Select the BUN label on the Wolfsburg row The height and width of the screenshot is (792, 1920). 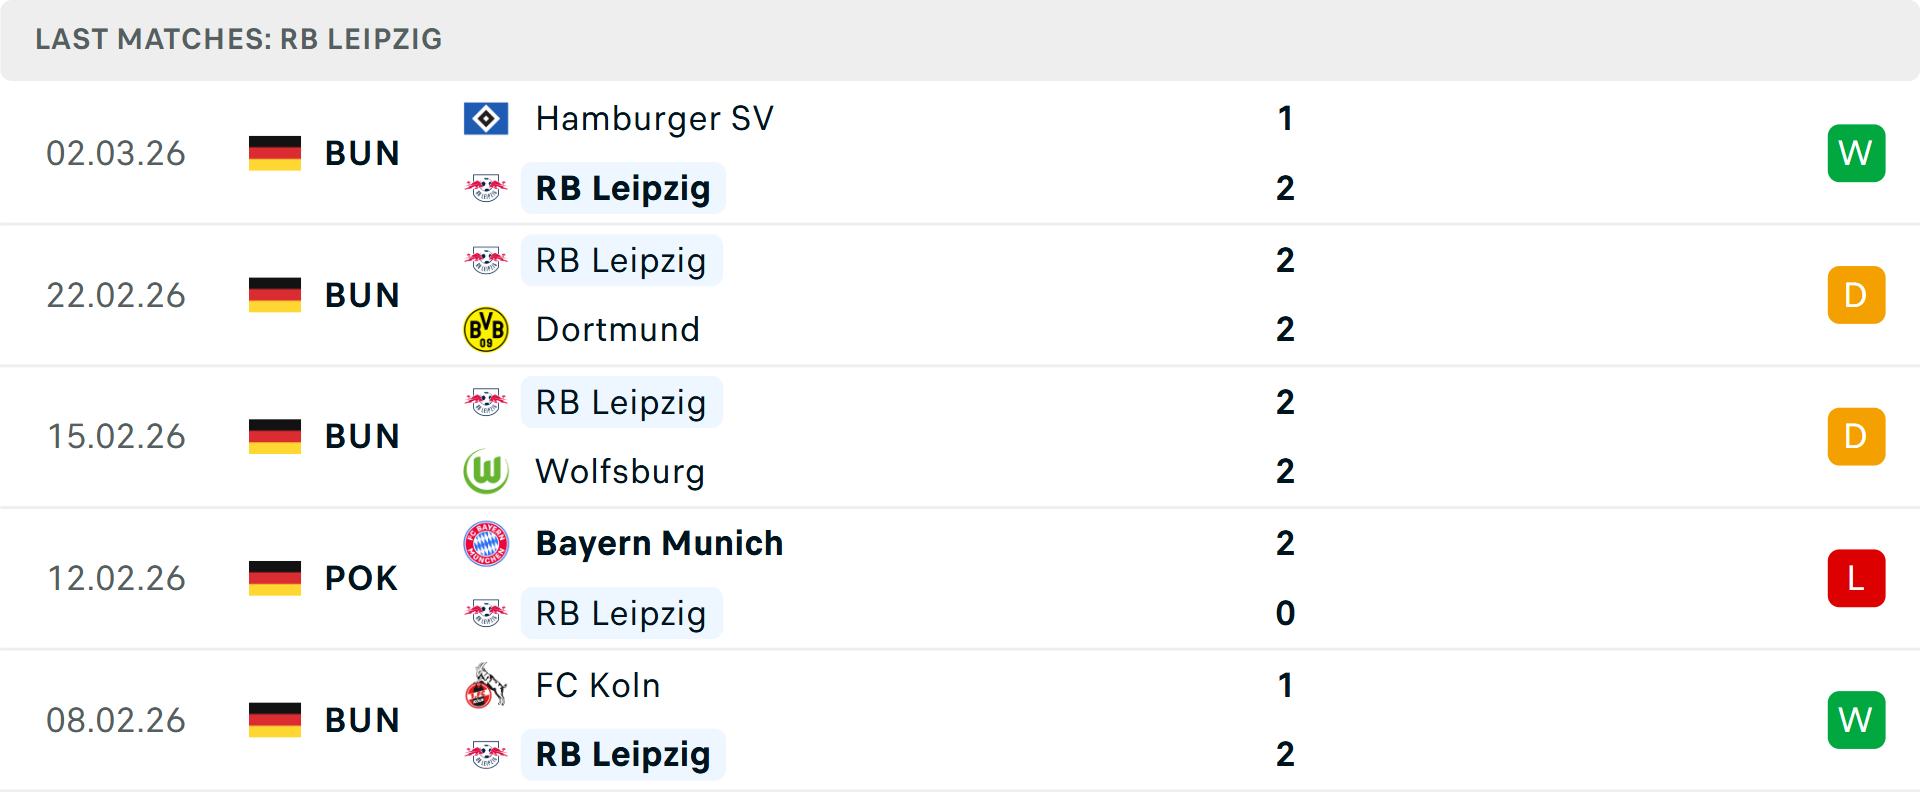click(x=362, y=435)
